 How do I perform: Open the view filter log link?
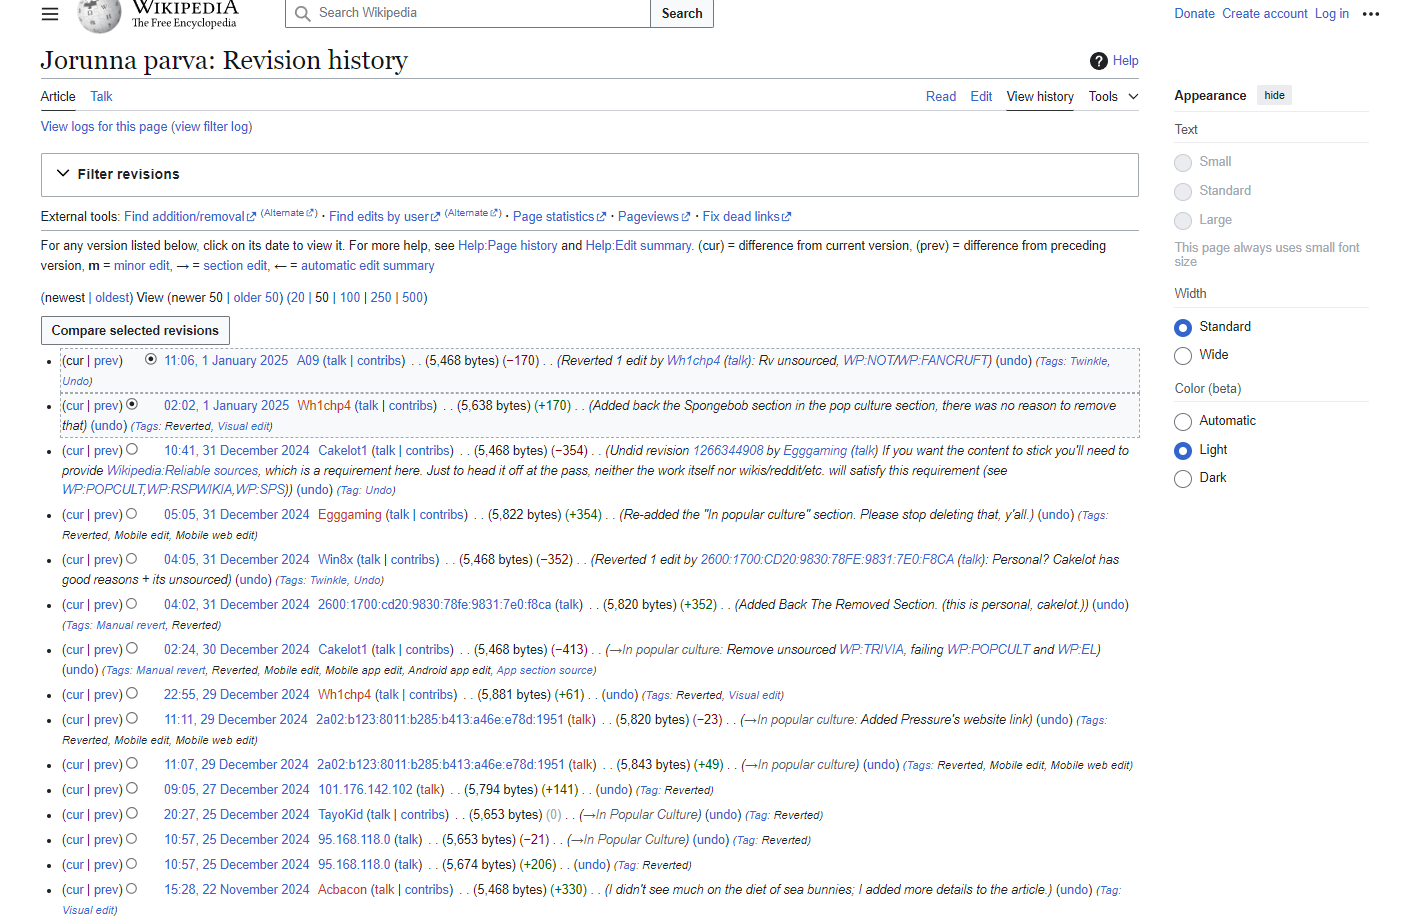coord(214,126)
